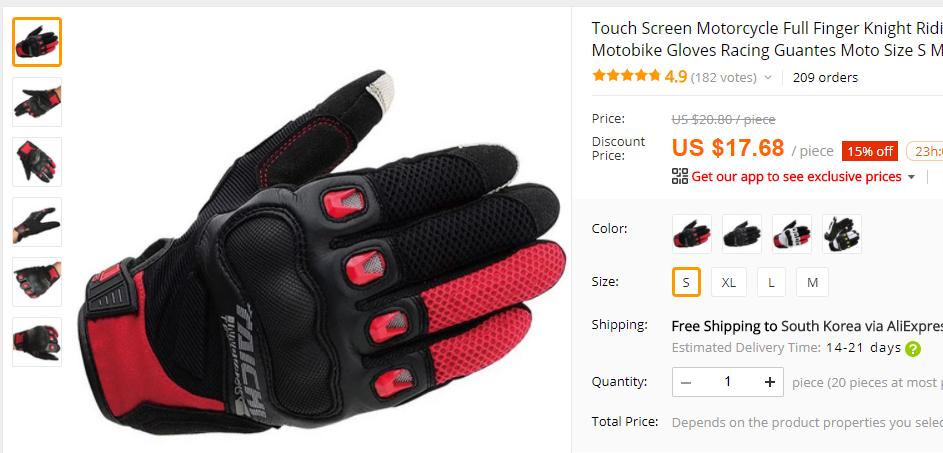Open Get our app to see exclusive prices
Image resolution: width=943 pixels, height=453 pixels.
coord(796,176)
